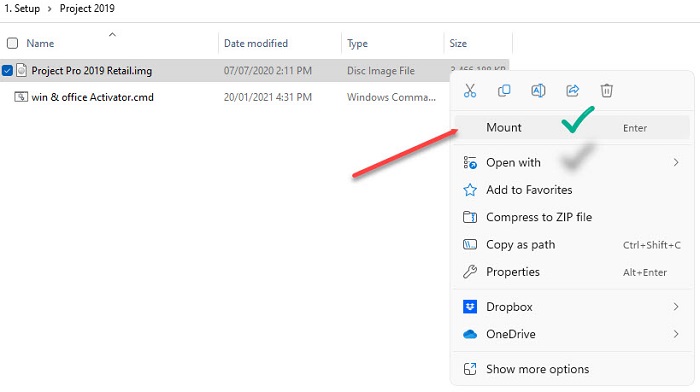Image resolution: width=700 pixels, height=392 pixels.
Task: Select Add to Favorites
Action: pyautogui.click(x=572, y=190)
